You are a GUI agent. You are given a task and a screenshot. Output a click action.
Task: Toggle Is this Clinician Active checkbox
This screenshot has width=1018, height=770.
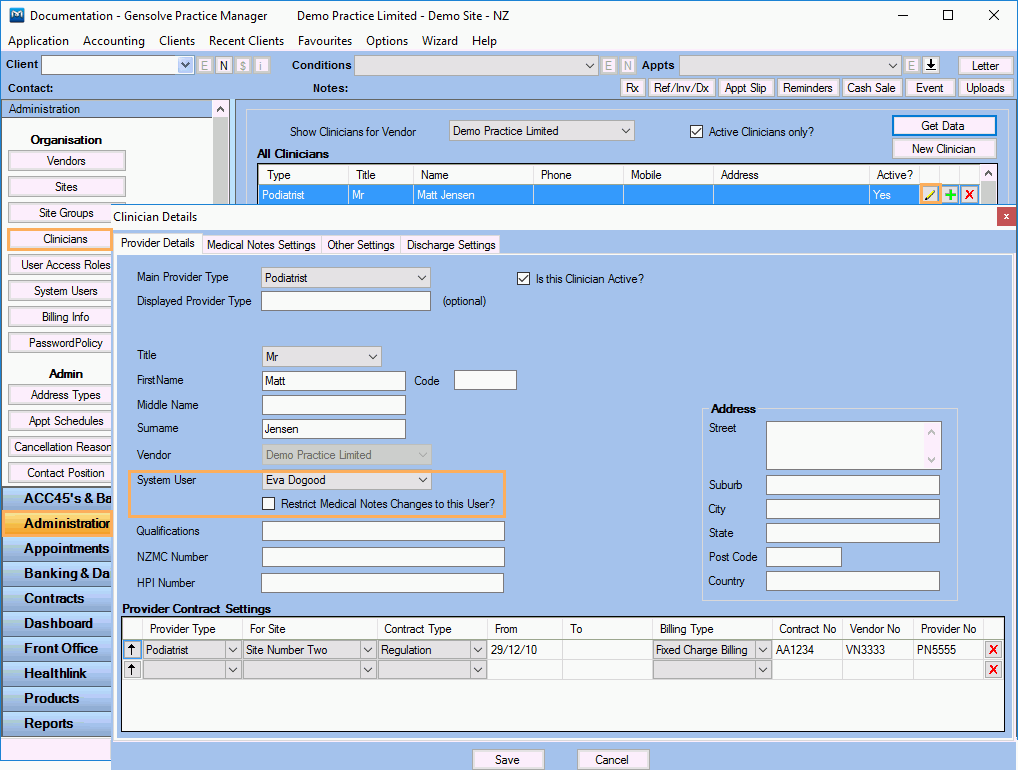[x=523, y=279]
